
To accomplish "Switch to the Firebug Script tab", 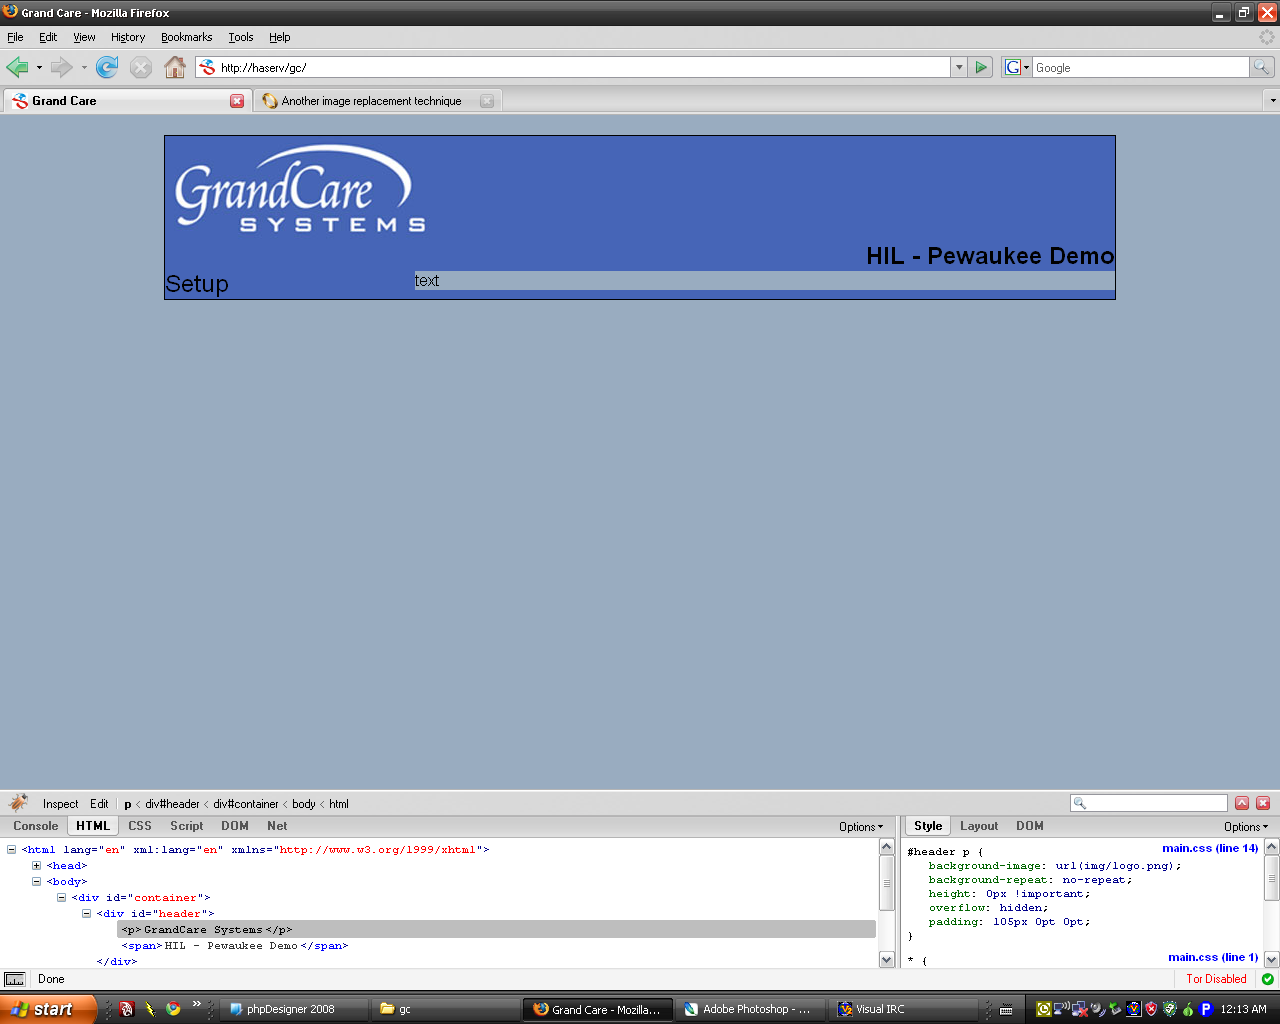I will point(187,826).
